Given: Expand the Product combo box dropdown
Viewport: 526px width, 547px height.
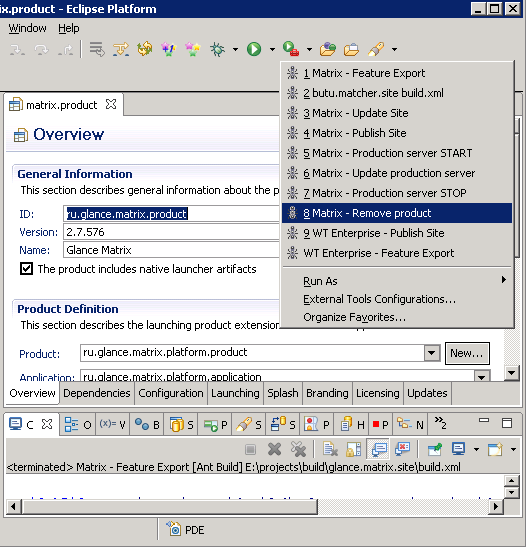Looking at the screenshot, I should [x=431, y=353].
